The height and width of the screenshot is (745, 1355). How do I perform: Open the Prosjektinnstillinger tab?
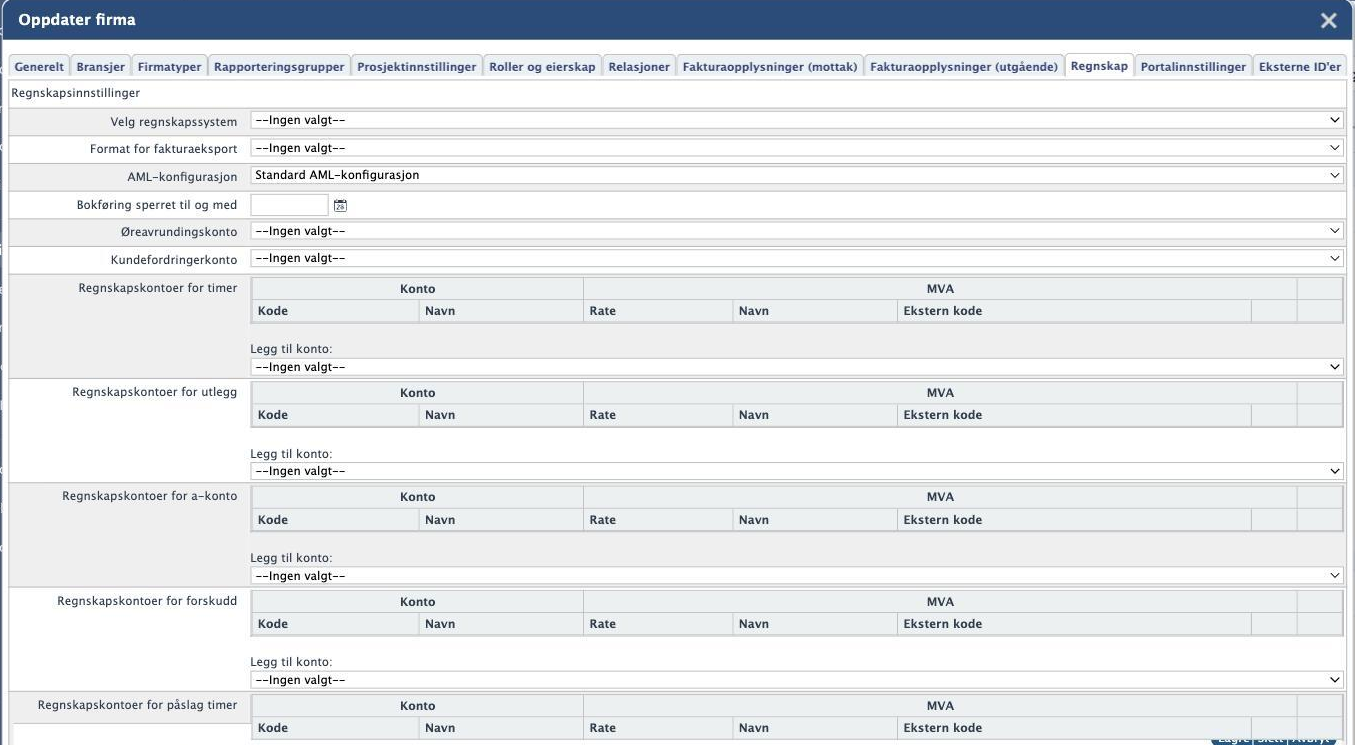click(417, 66)
